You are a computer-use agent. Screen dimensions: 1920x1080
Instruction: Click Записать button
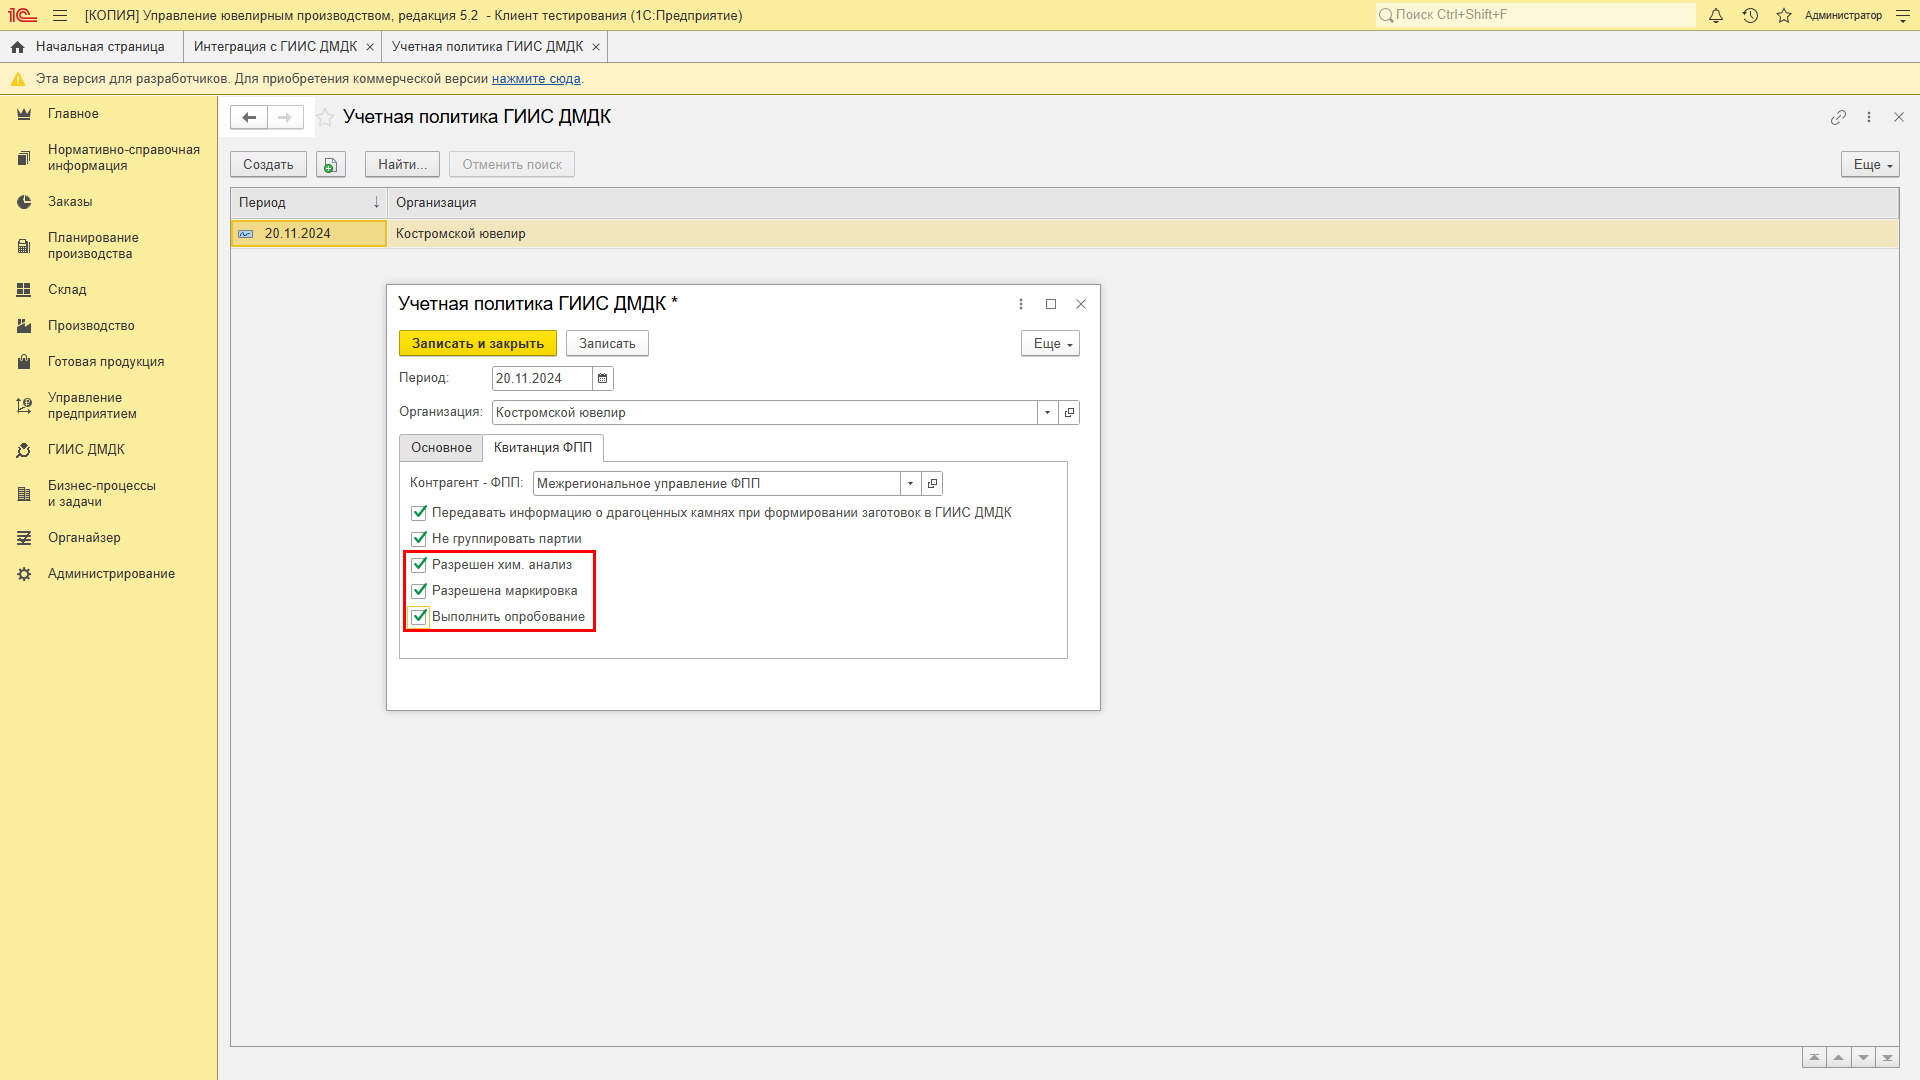click(607, 344)
